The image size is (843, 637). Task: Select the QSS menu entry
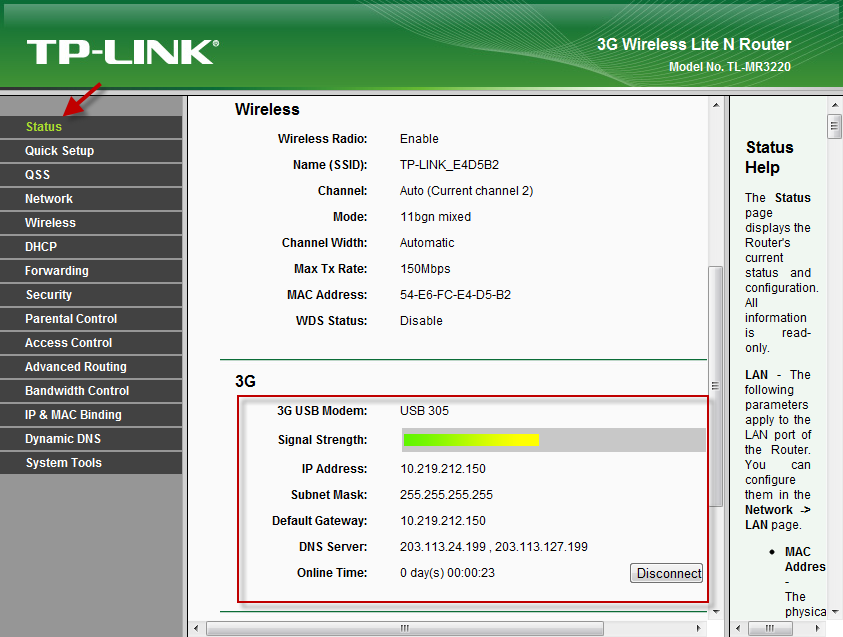[91, 175]
